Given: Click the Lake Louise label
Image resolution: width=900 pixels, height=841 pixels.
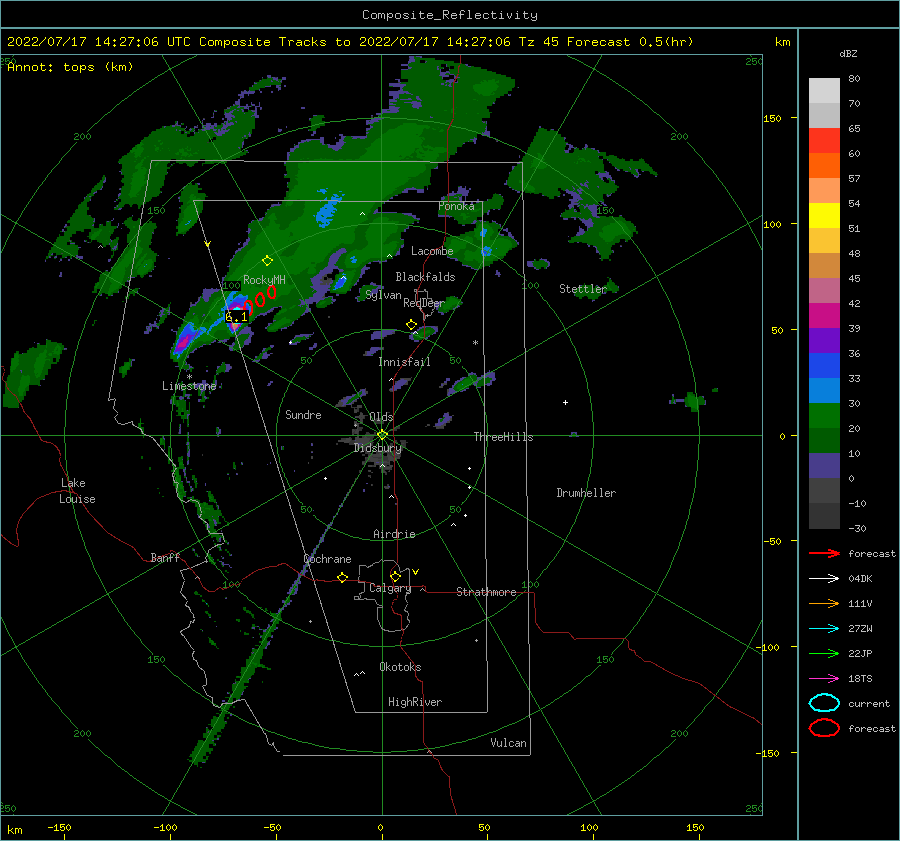Looking at the screenshot, I should (77, 491).
